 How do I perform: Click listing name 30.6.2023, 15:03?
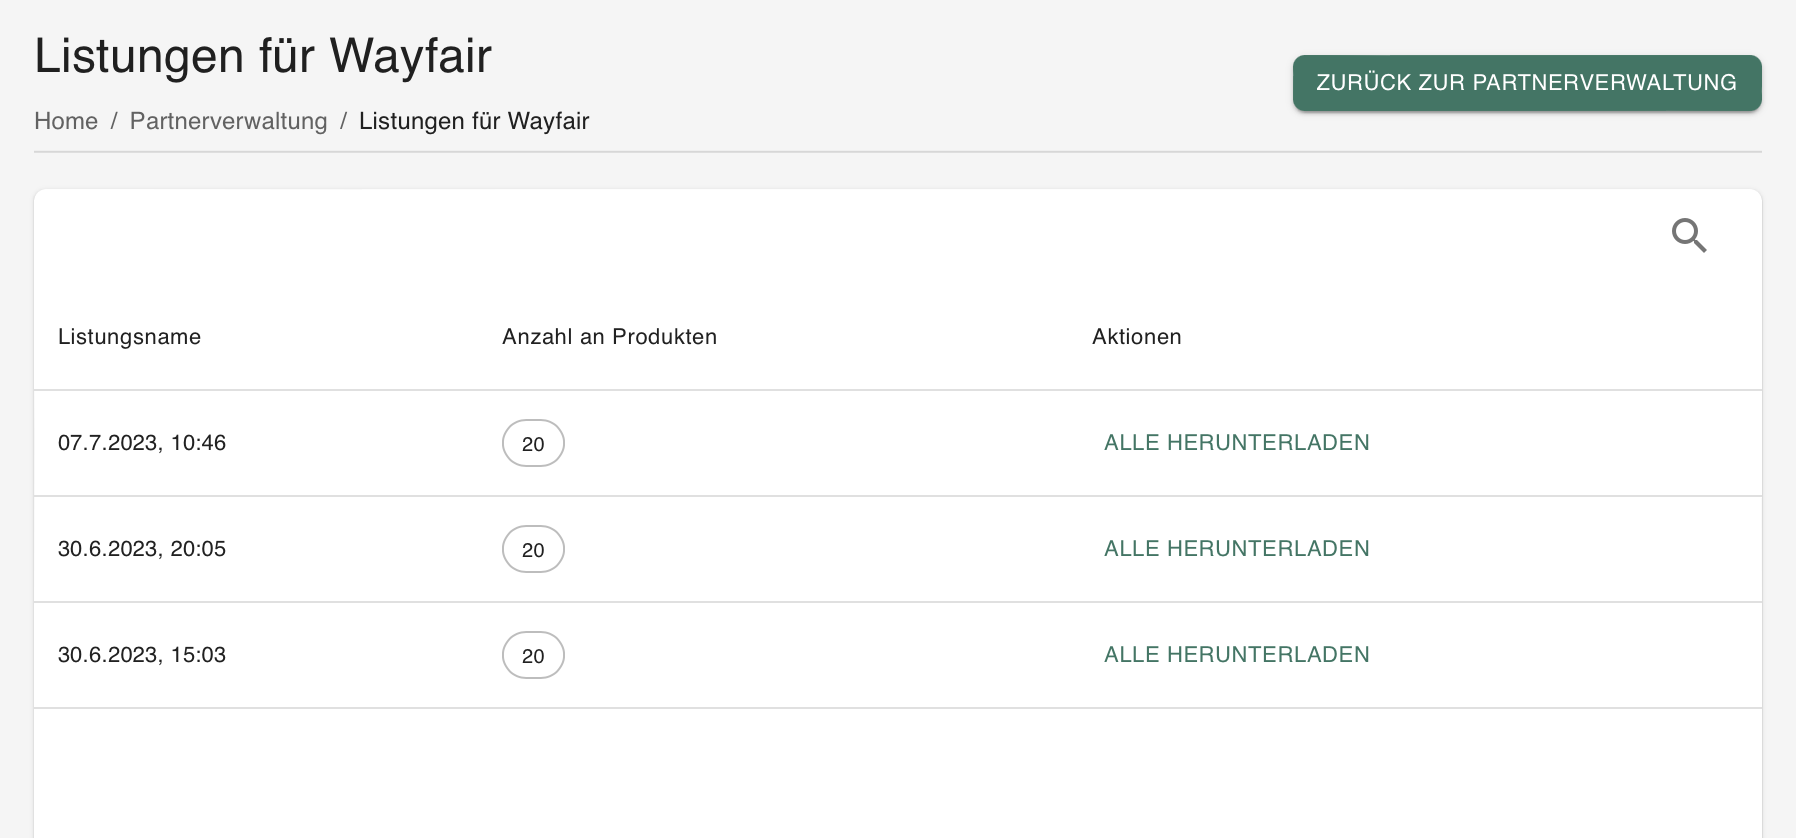click(x=142, y=655)
